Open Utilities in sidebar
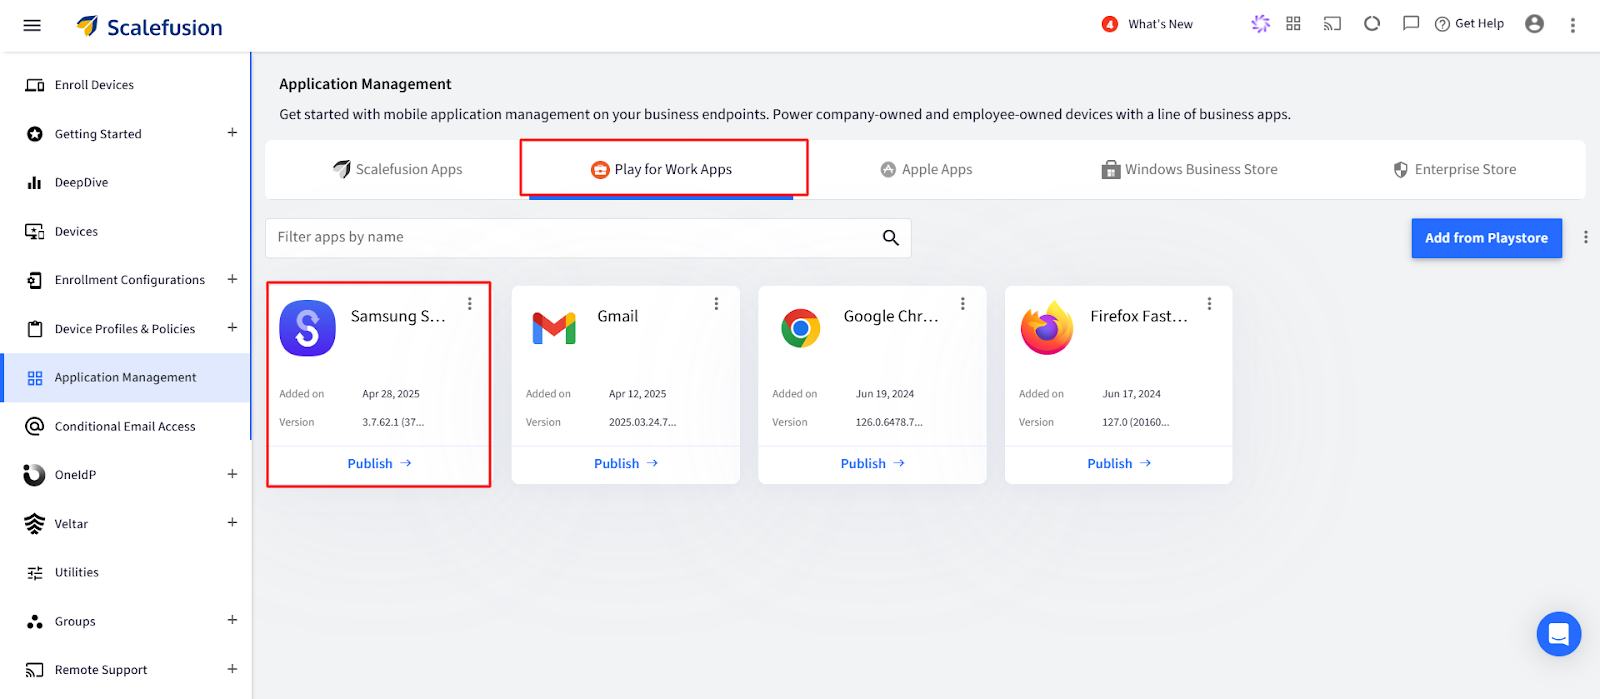Viewport: 1600px width, 699px height. click(77, 573)
